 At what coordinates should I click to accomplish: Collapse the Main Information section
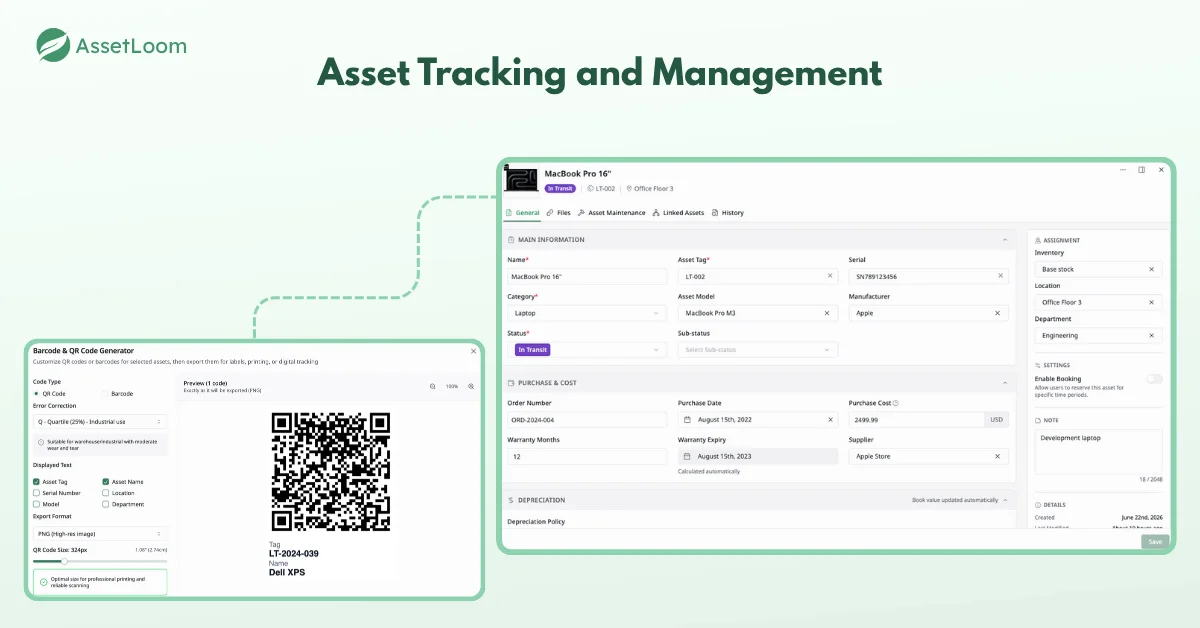tap(1005, 240)
